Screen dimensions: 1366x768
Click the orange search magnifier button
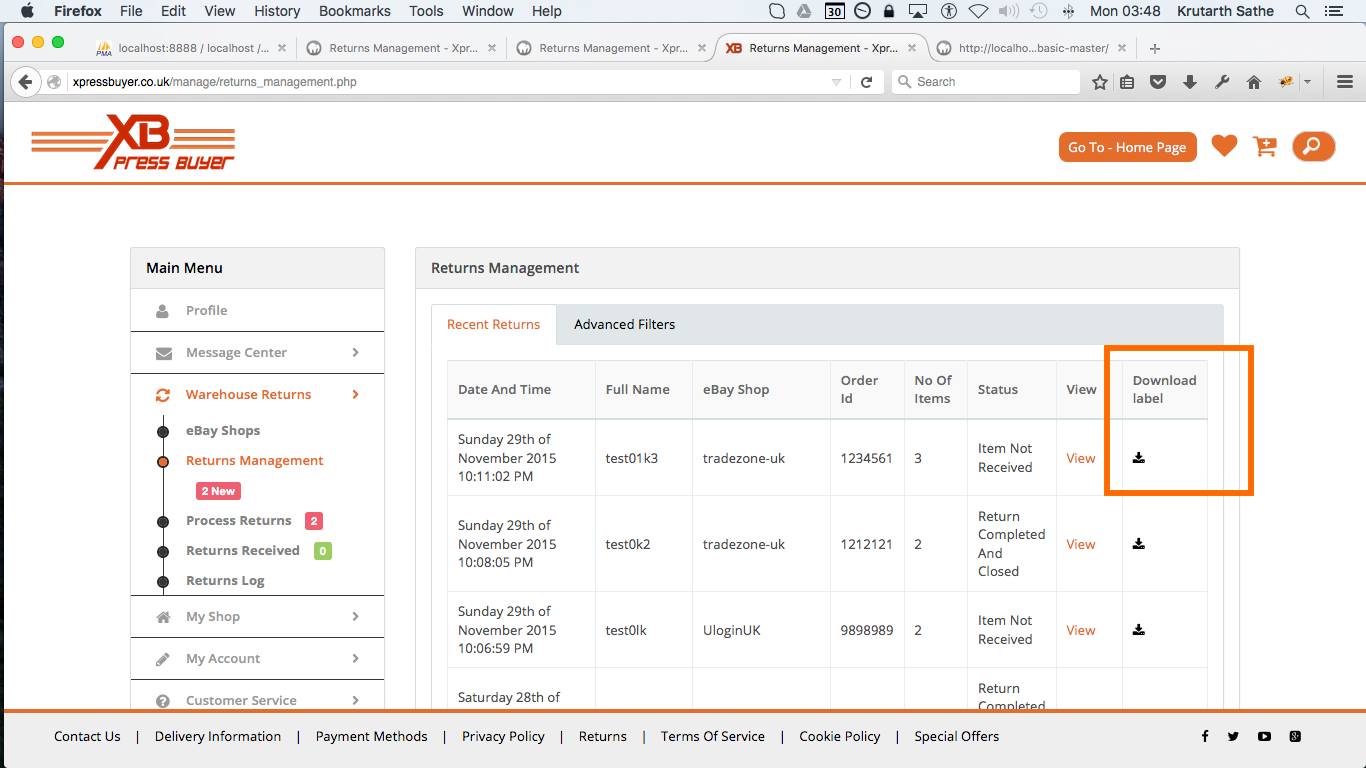click(x=1313, y=147)
